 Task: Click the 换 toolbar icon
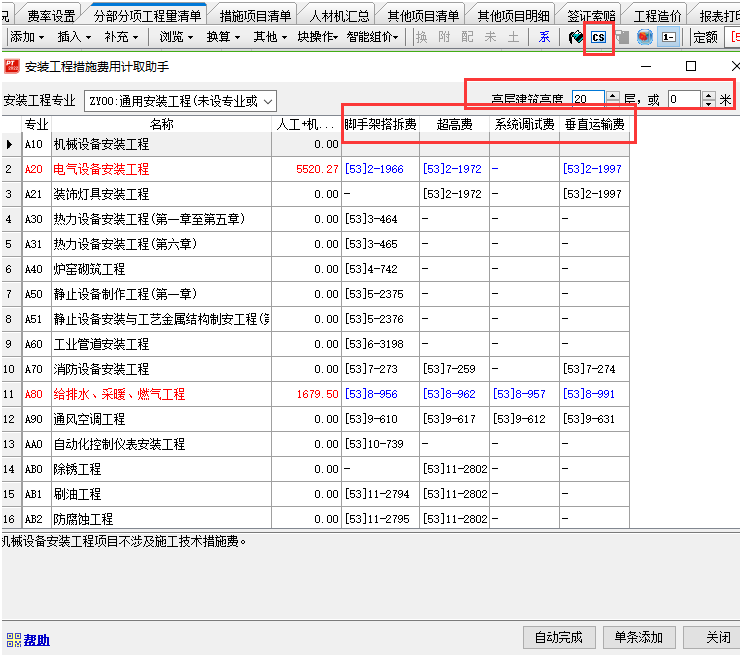tap(421, 37)
